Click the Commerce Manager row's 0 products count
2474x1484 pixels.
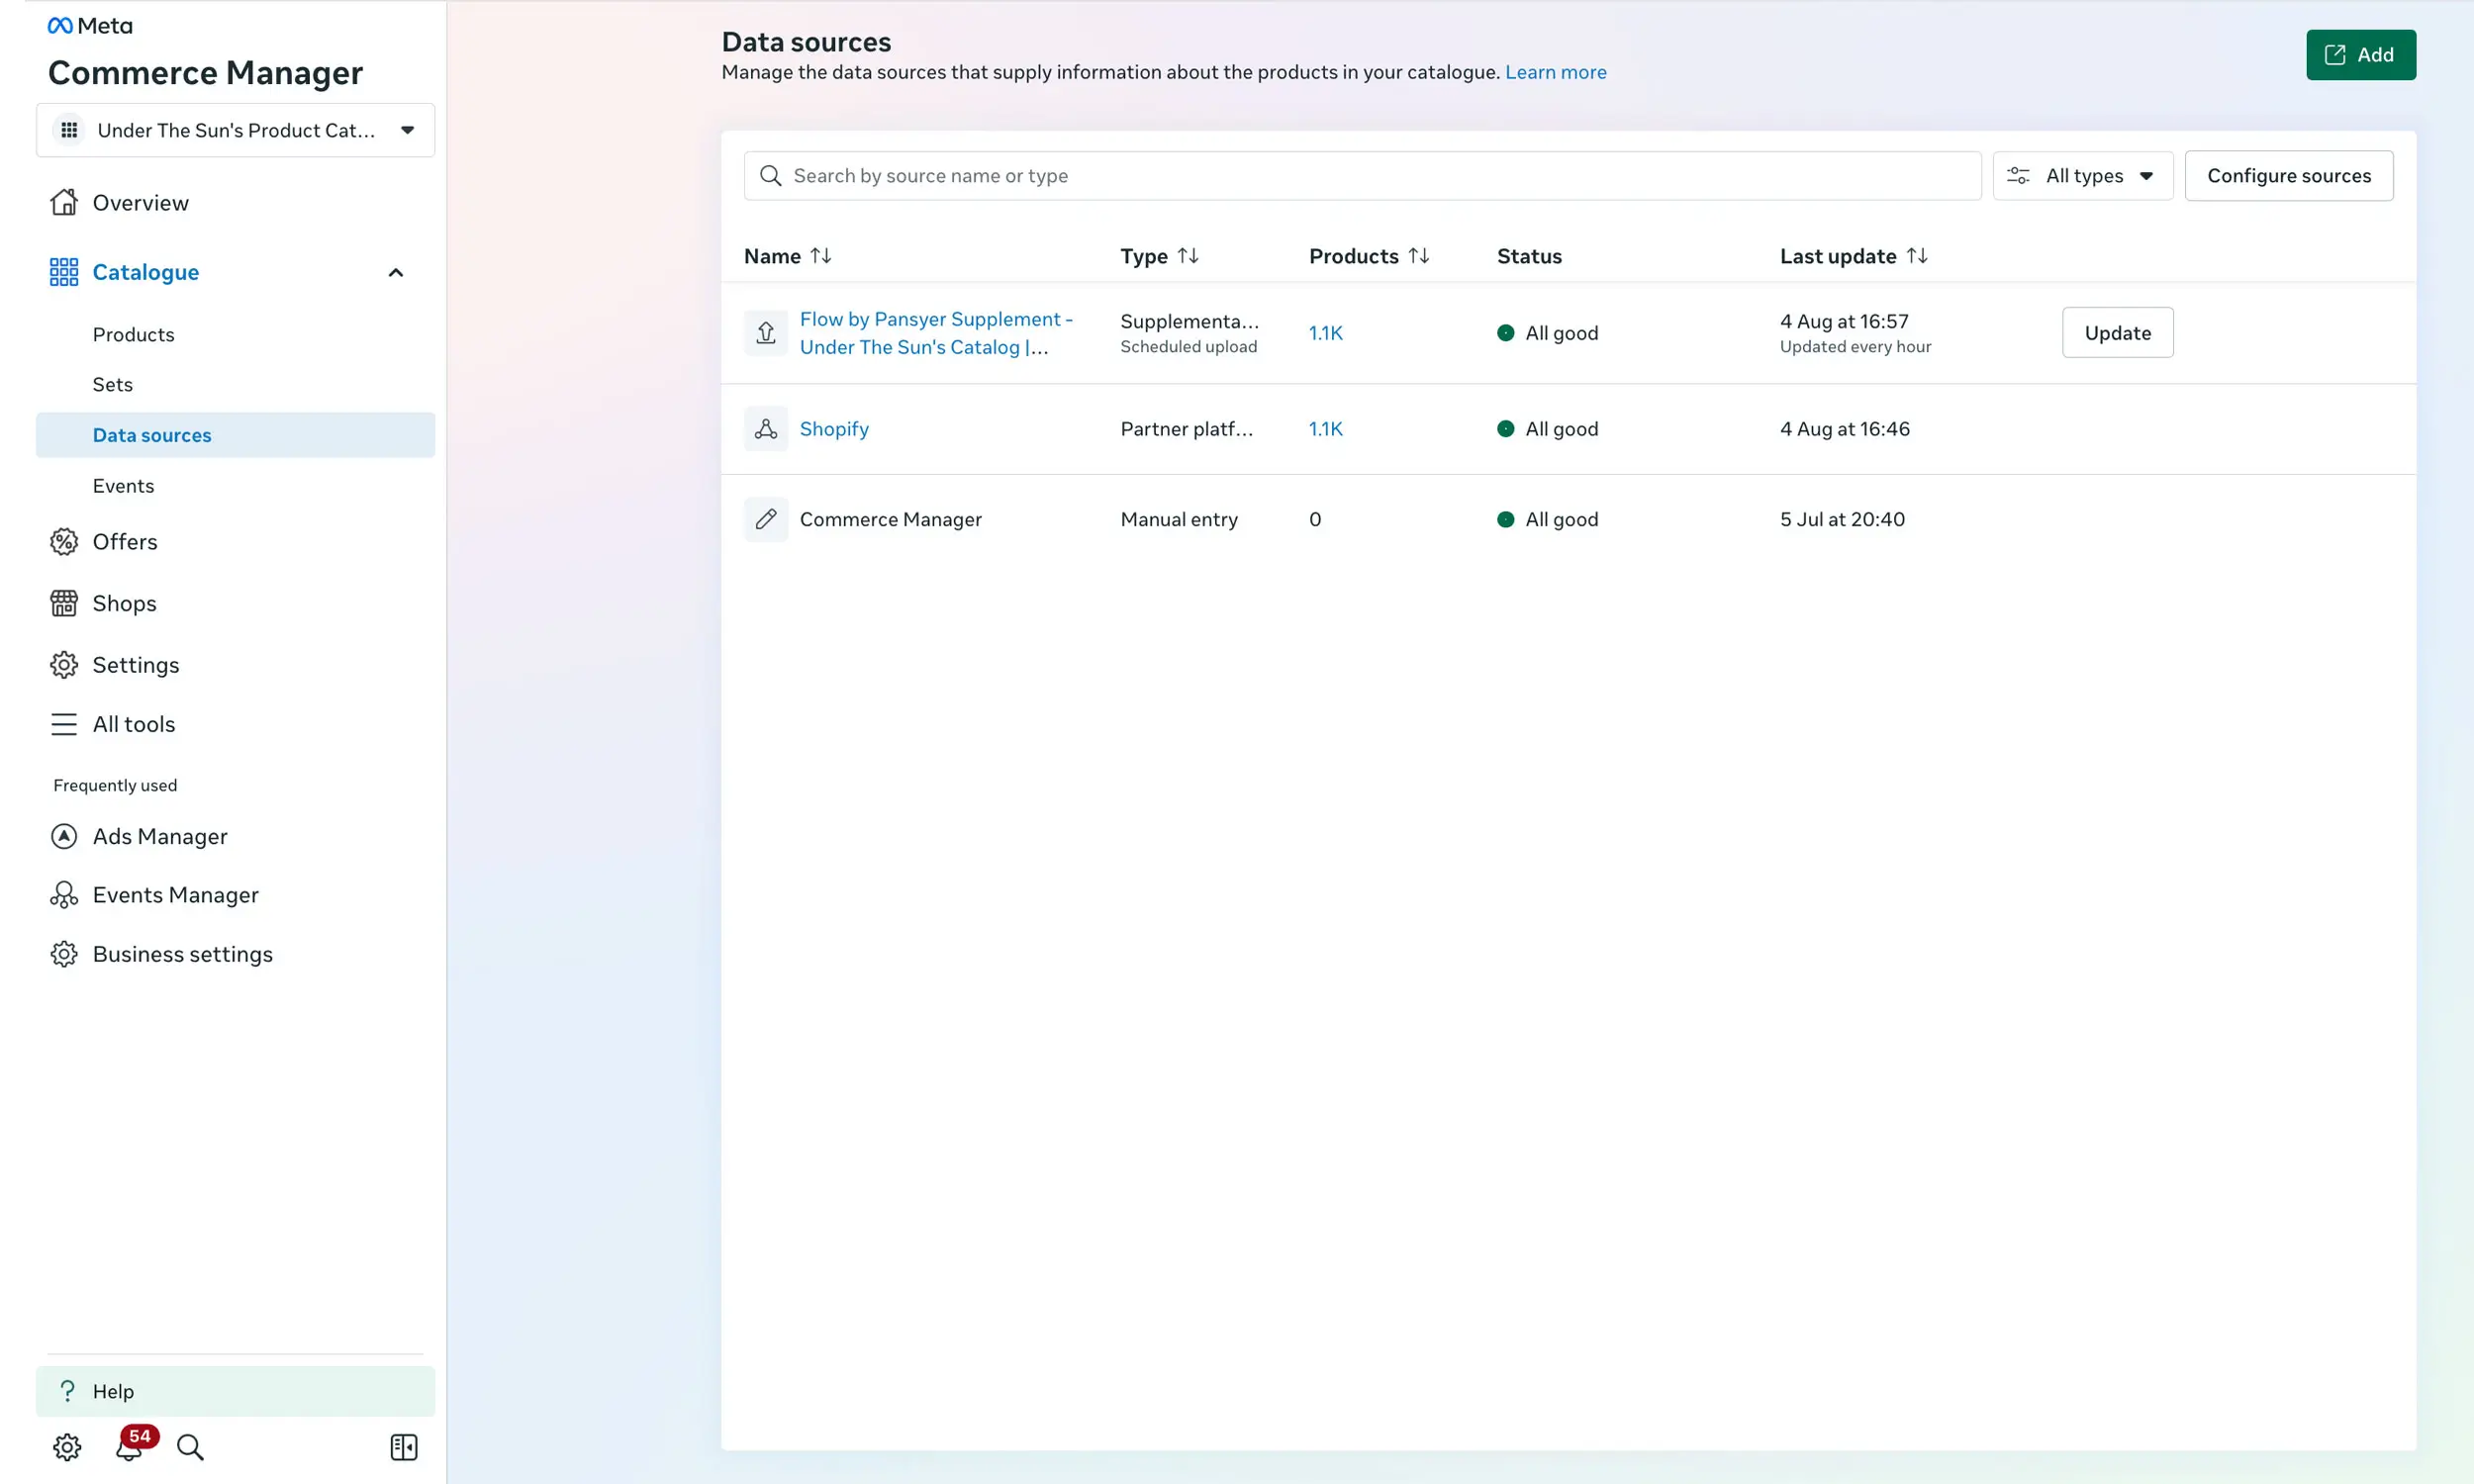tap(1315, 519)
